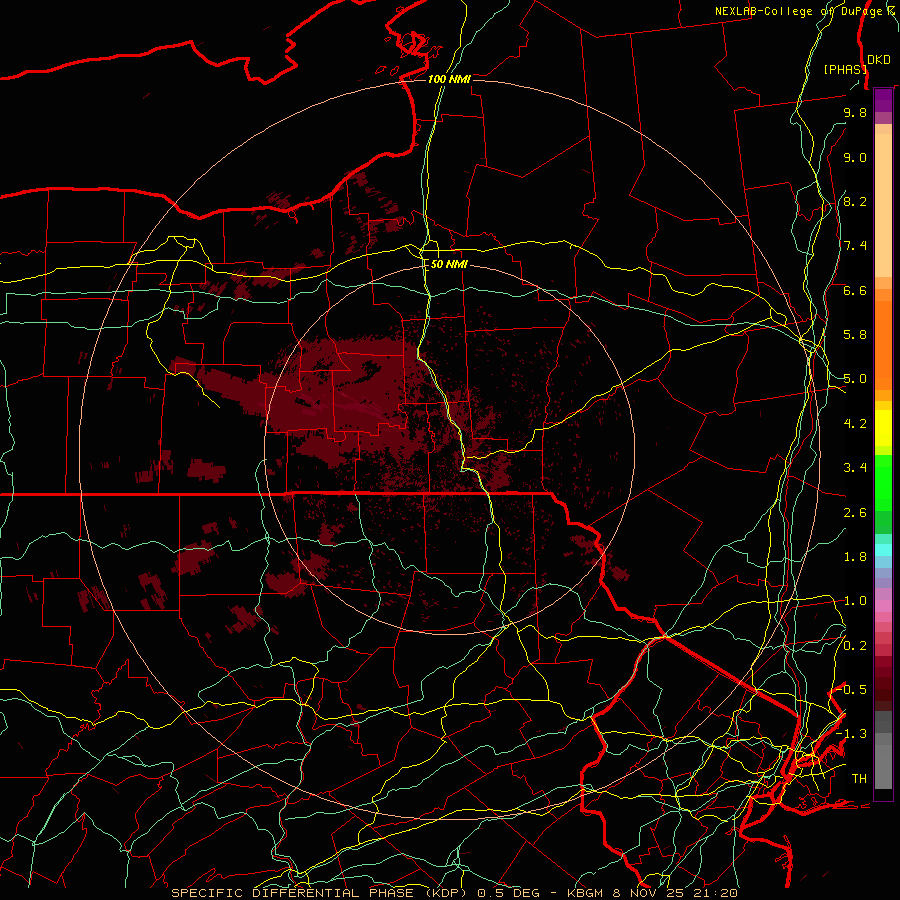The image size is (900, 900).
Task: Select the purple top segment of color bar
Action: click(883, 100)
